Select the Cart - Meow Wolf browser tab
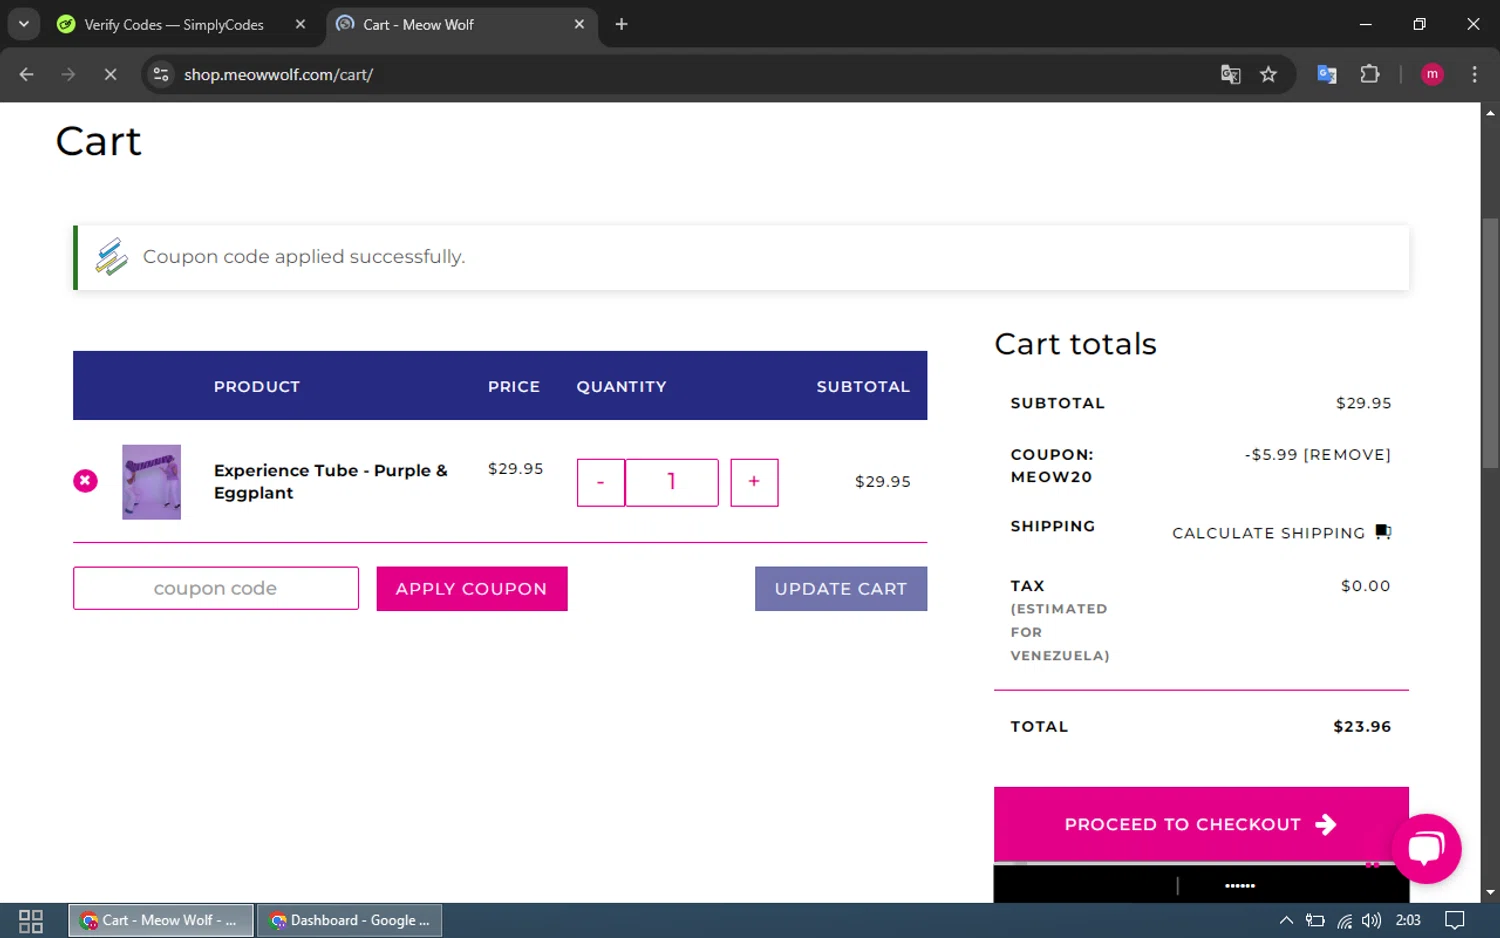 pyautogui.click(x=418, y=24)
